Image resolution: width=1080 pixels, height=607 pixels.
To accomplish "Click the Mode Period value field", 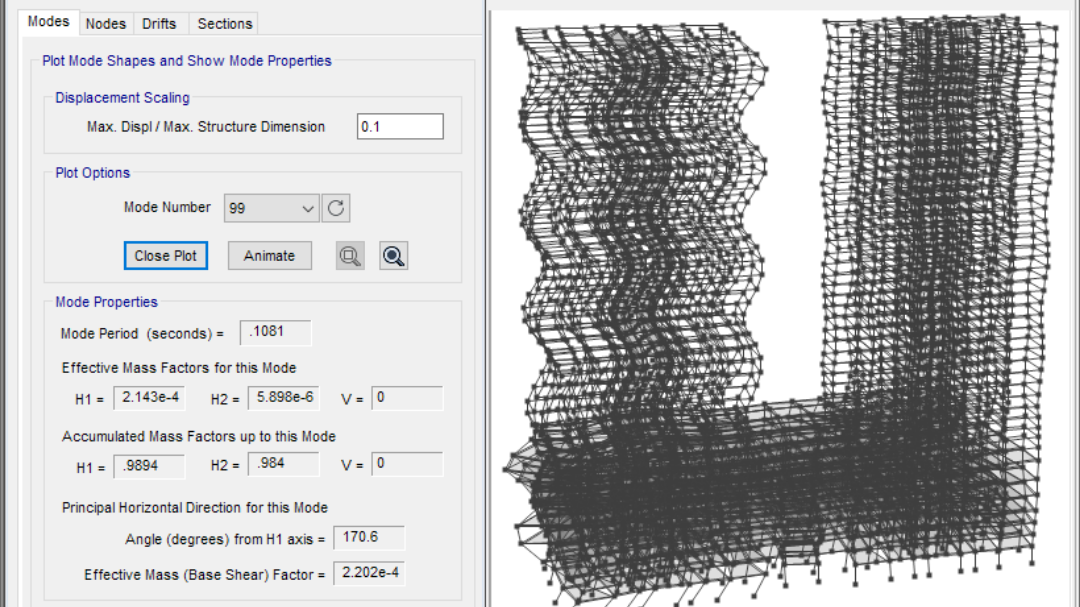I will [x=275, y=333].
